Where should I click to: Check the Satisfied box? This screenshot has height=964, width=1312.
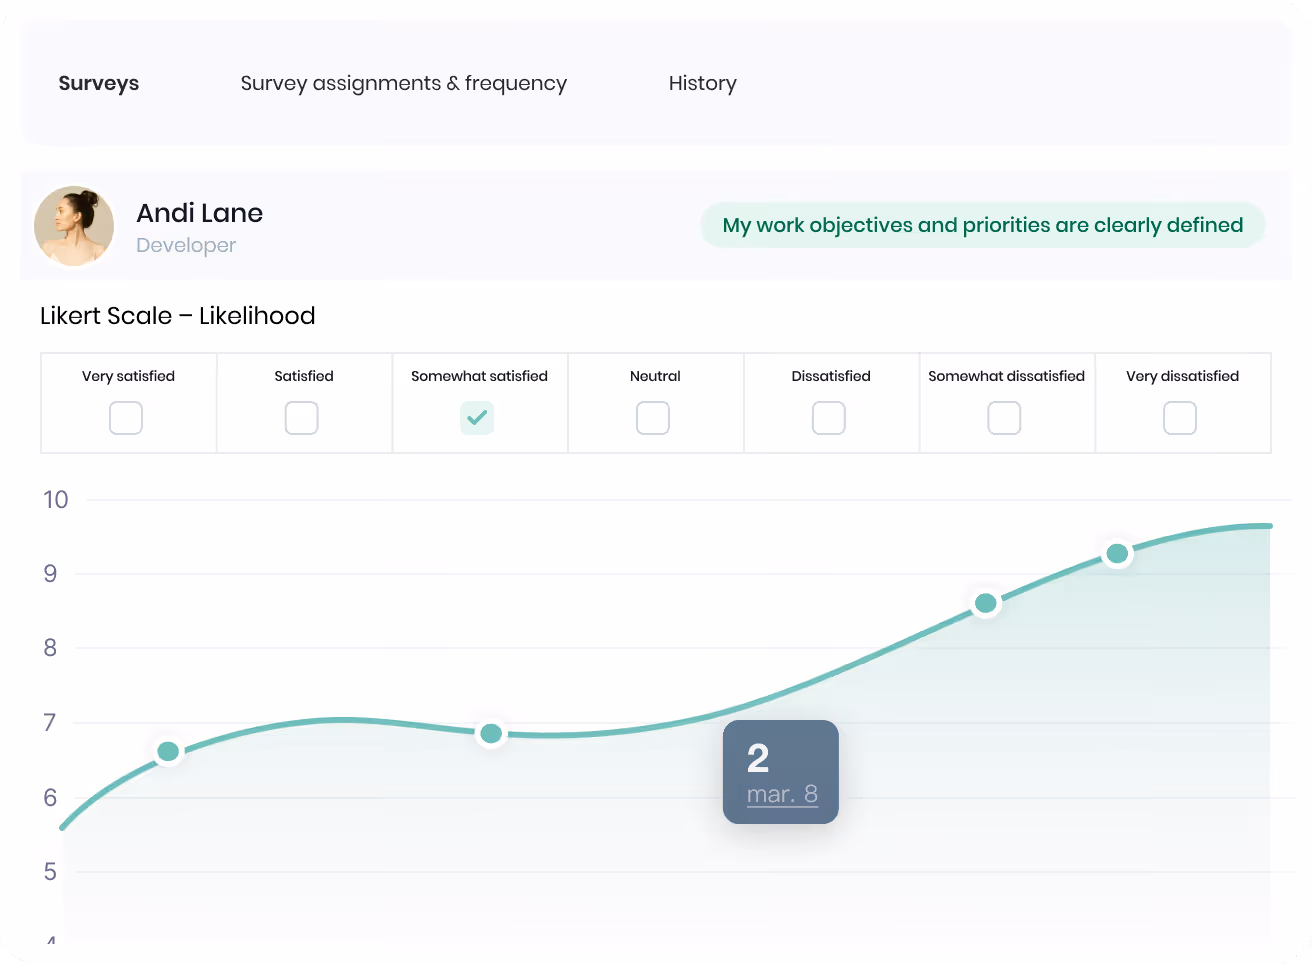coord(302,418)
